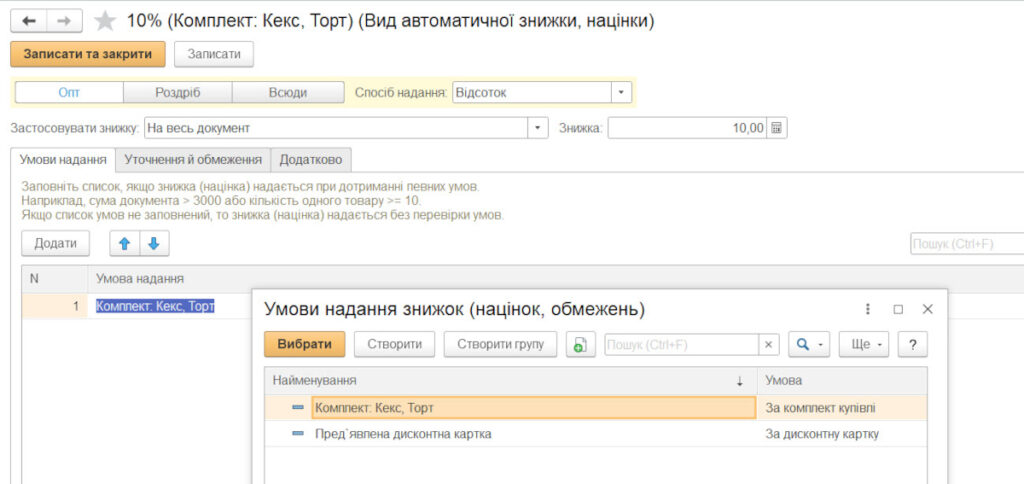This screenshot has height=484, width=1024.
Task: Expand the Застосовувати знижку dropdown arrow
Action: 537,128
